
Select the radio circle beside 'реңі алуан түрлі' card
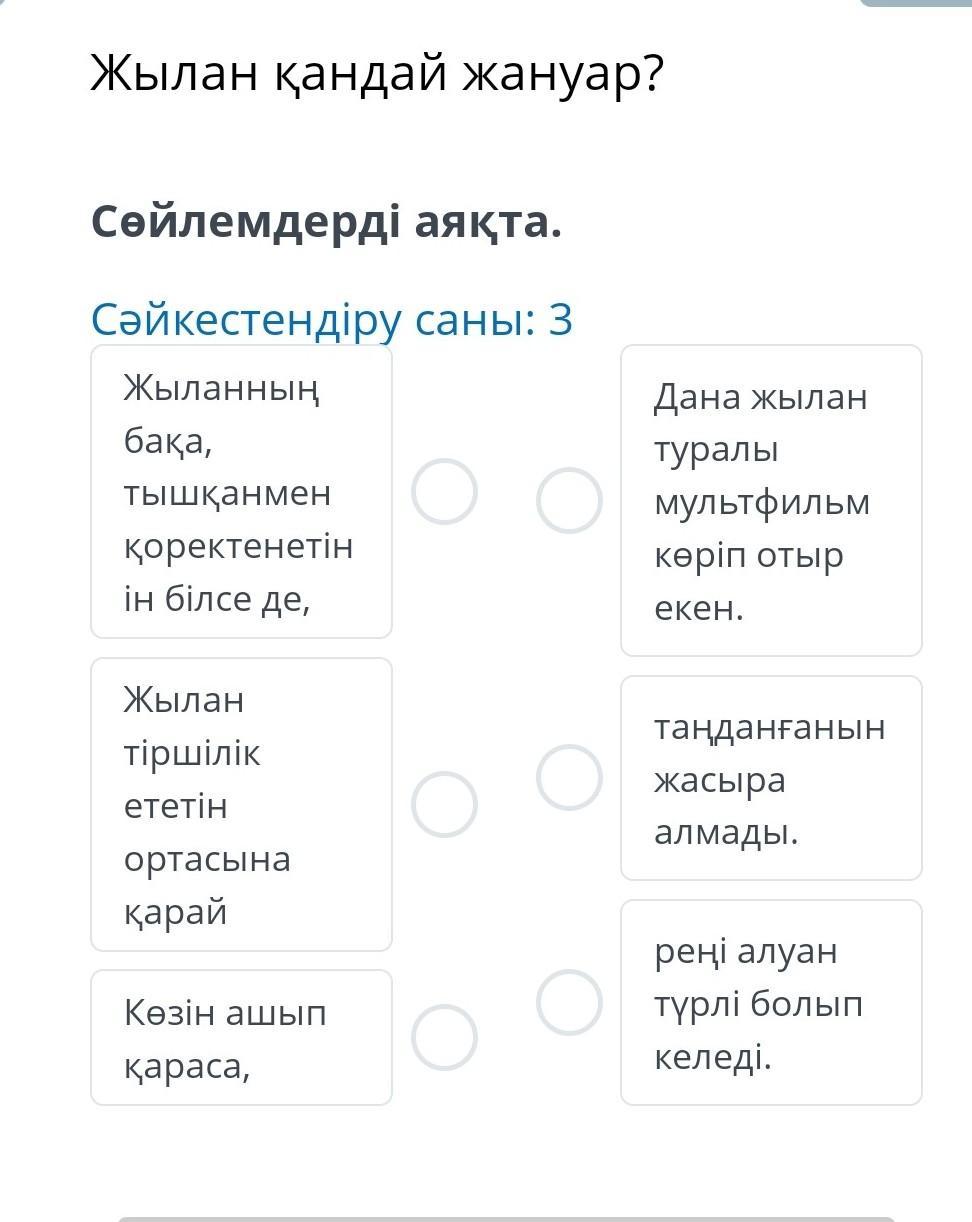(569, 1002)
